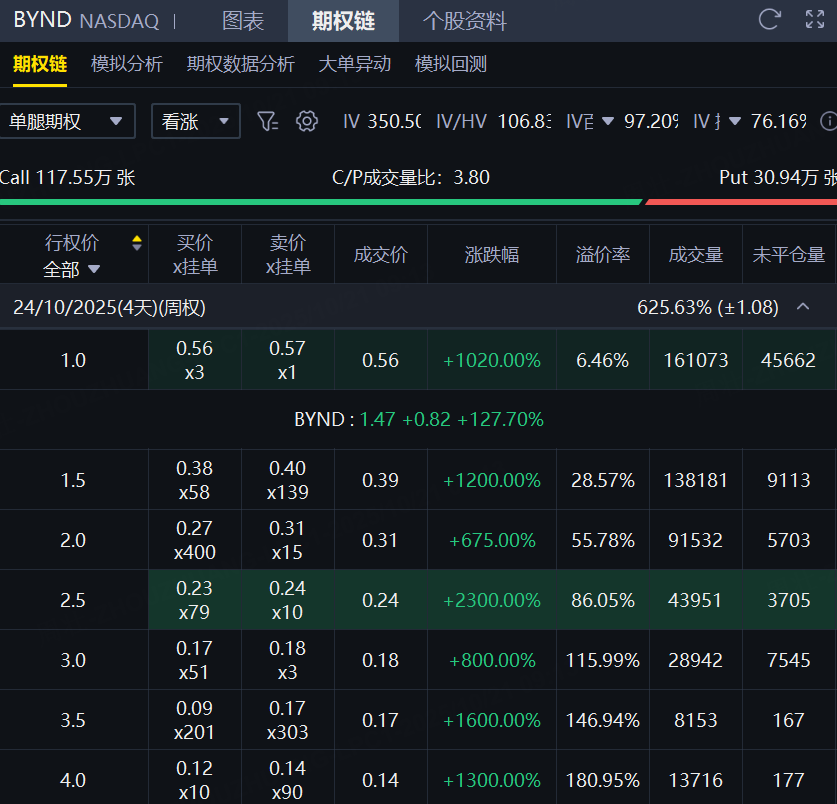
Task: Click the IV info circle icon
Action: pyautogui.click(x=828, y=121)
